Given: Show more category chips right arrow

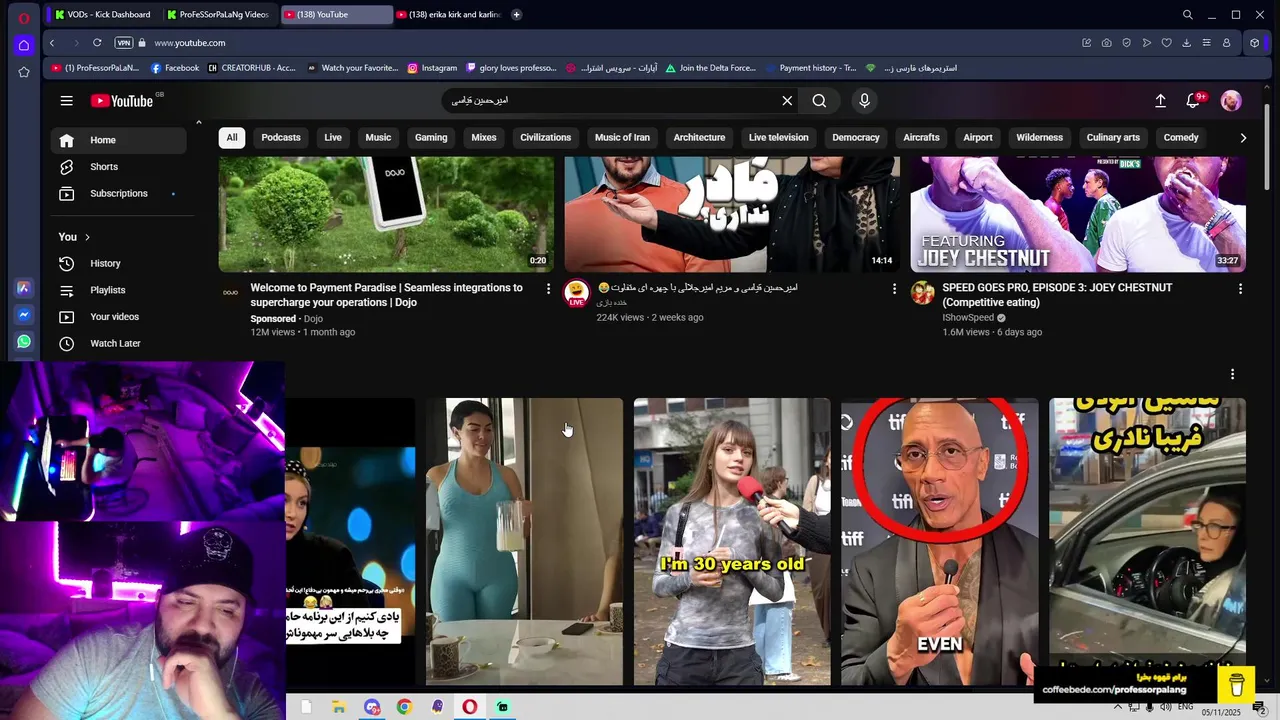Looking at the screenshot, I should pyautogui.click(x=1243, y=138).
